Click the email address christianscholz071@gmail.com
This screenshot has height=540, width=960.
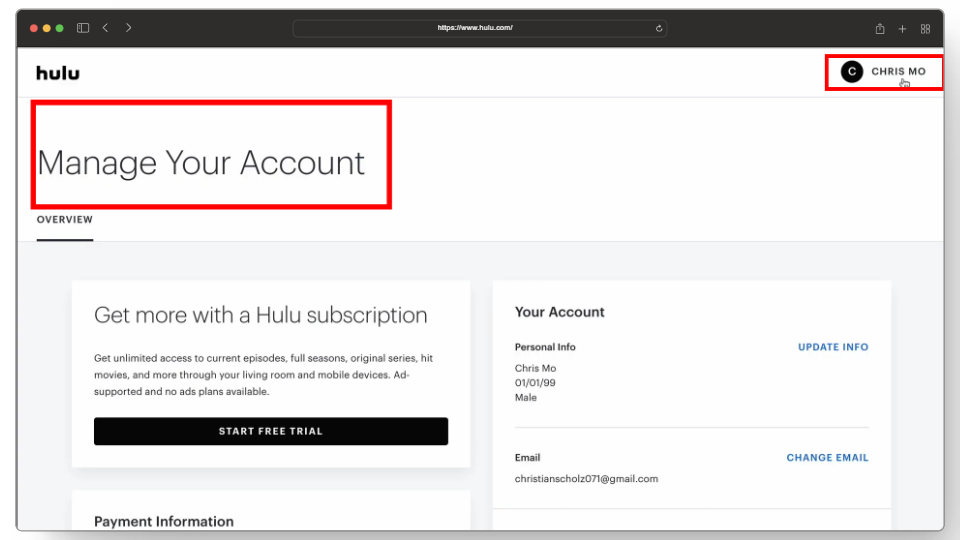pos(586,479)
